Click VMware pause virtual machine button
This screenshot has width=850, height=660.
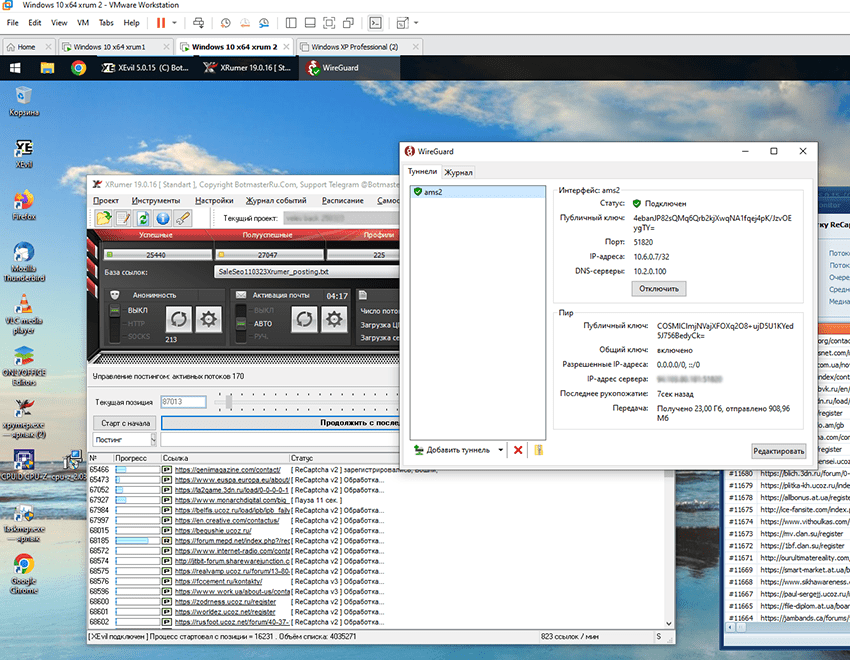pos(161,23)
